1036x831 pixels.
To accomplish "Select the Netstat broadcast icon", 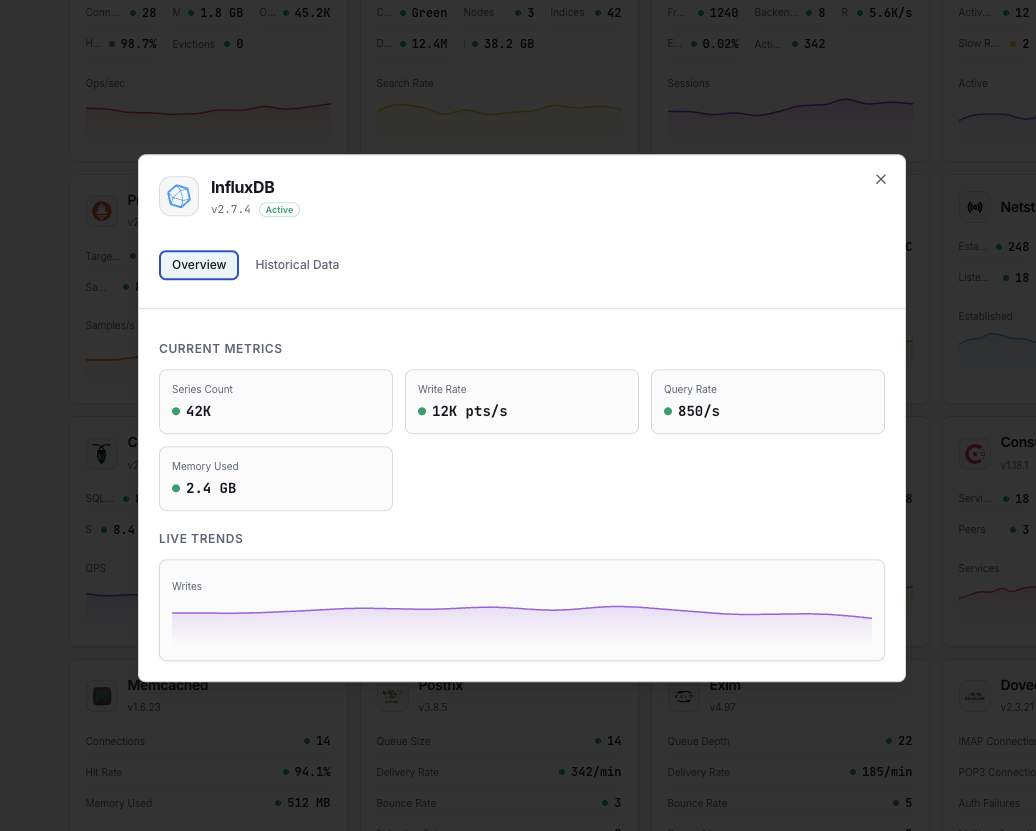I will click(975, 206).
